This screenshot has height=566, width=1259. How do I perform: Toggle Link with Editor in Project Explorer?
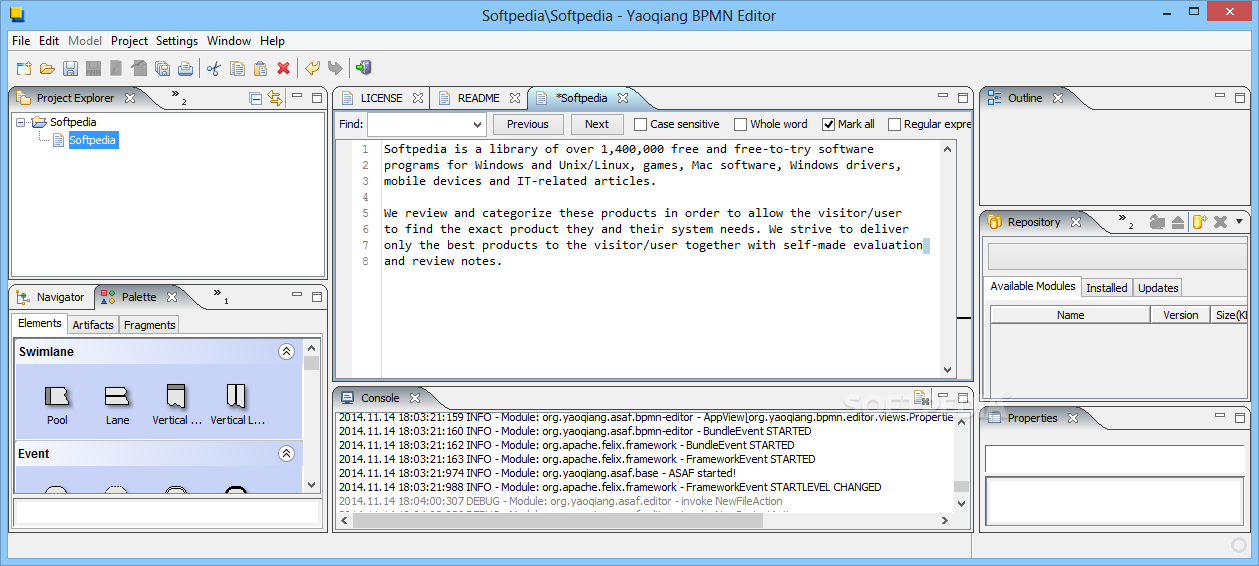click(274, 98)
